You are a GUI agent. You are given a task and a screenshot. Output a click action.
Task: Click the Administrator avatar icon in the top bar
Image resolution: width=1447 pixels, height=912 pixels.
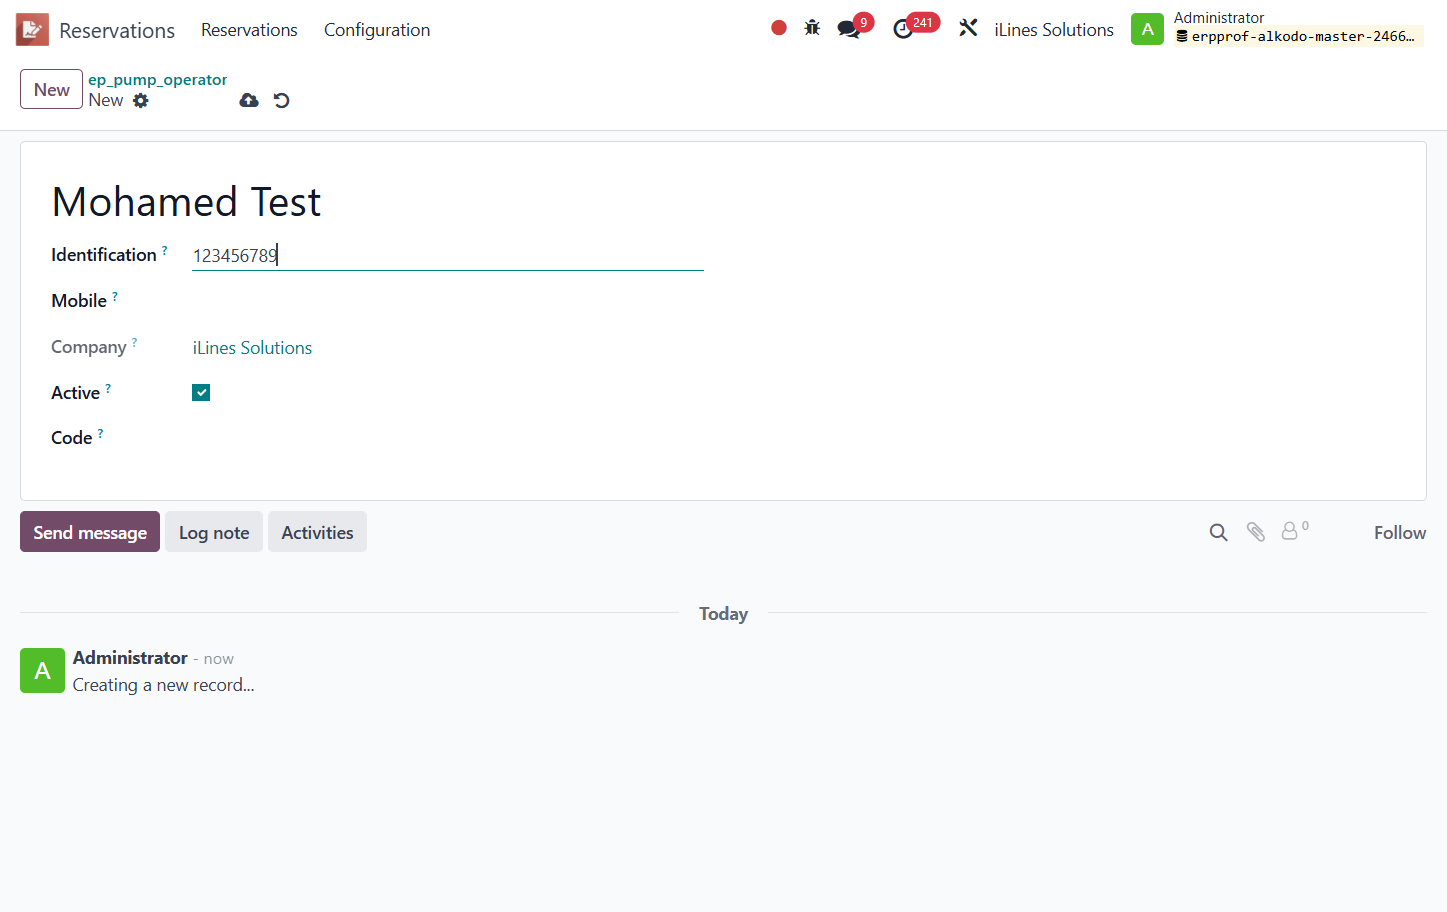tap(1147, 29)
